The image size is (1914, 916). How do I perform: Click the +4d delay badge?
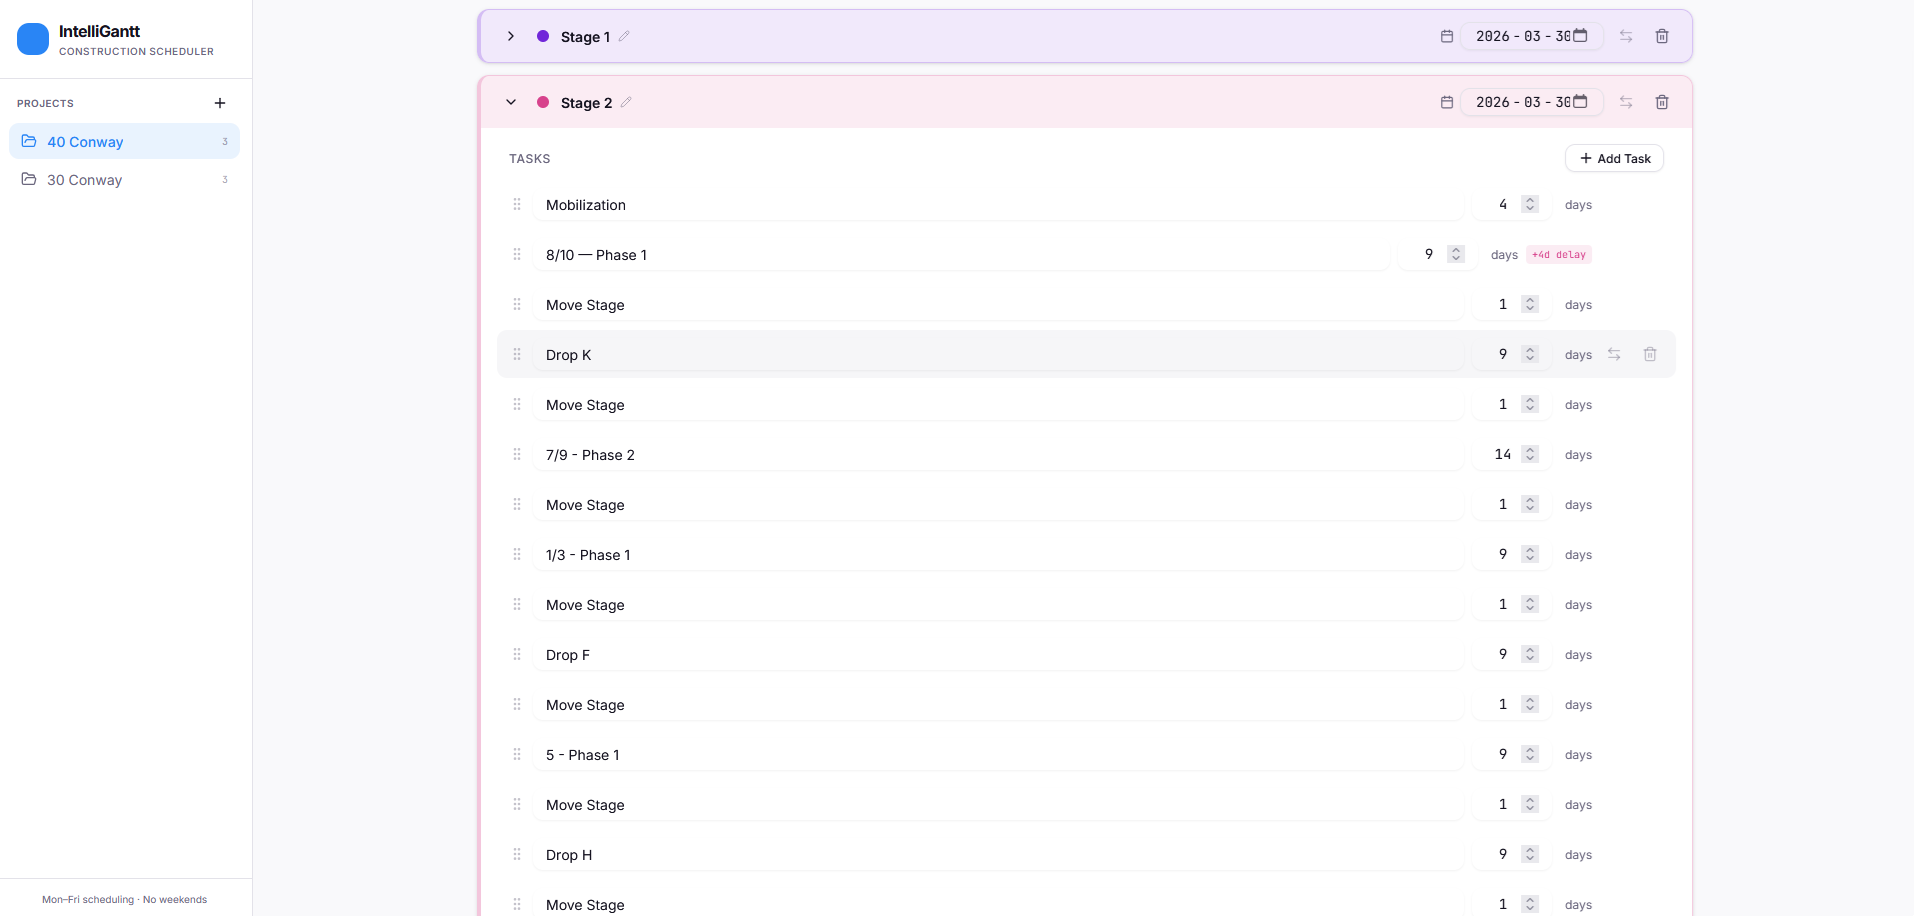click(1559, 255)
